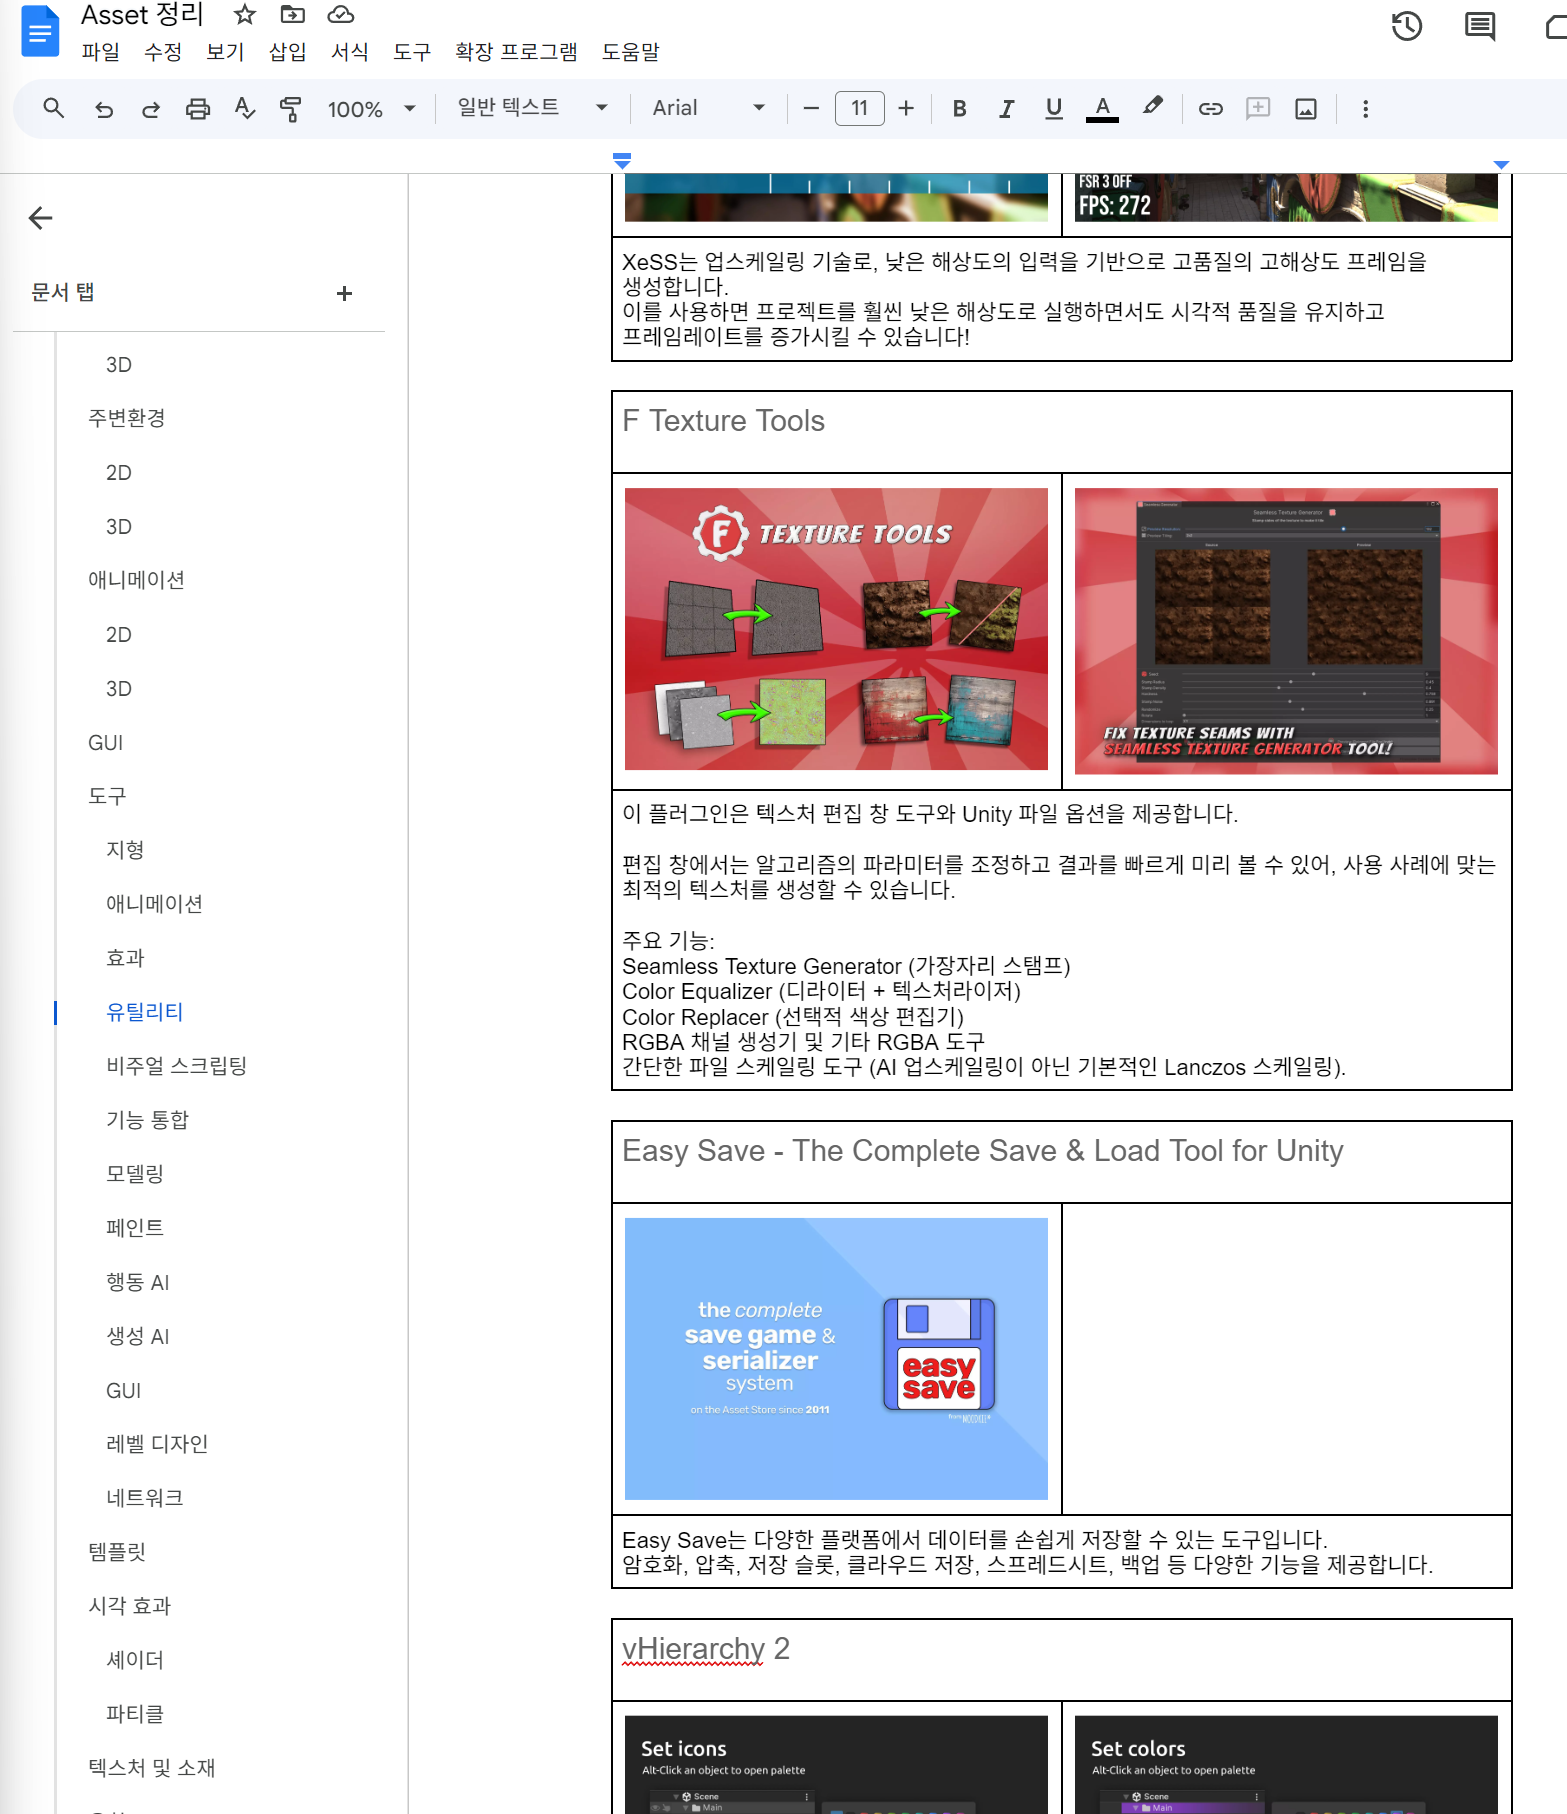Open the 파일 menu
Image resolution: width=1567 pixels, height=1814 pixels.
pos(100,52)
